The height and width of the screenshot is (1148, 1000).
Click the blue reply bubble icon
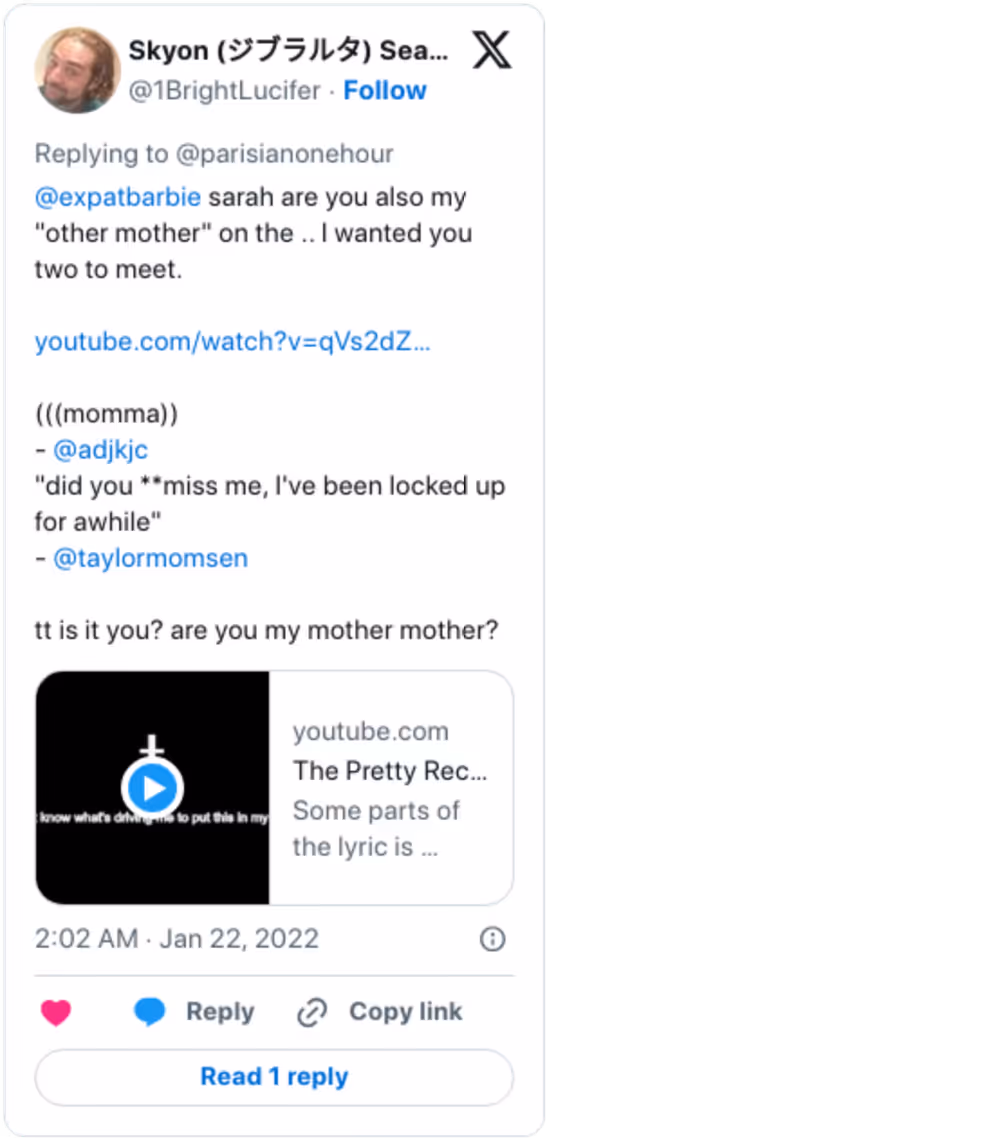coord(150,1012)
